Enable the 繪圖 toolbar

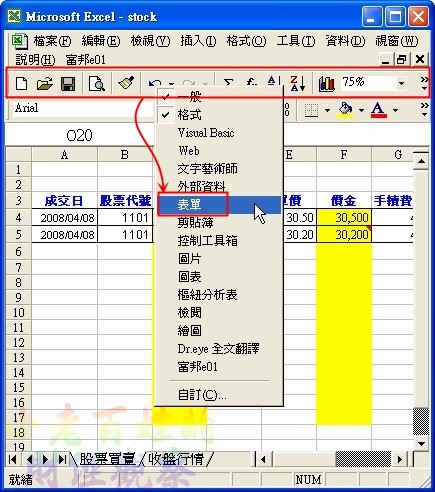tap(219, 331)
